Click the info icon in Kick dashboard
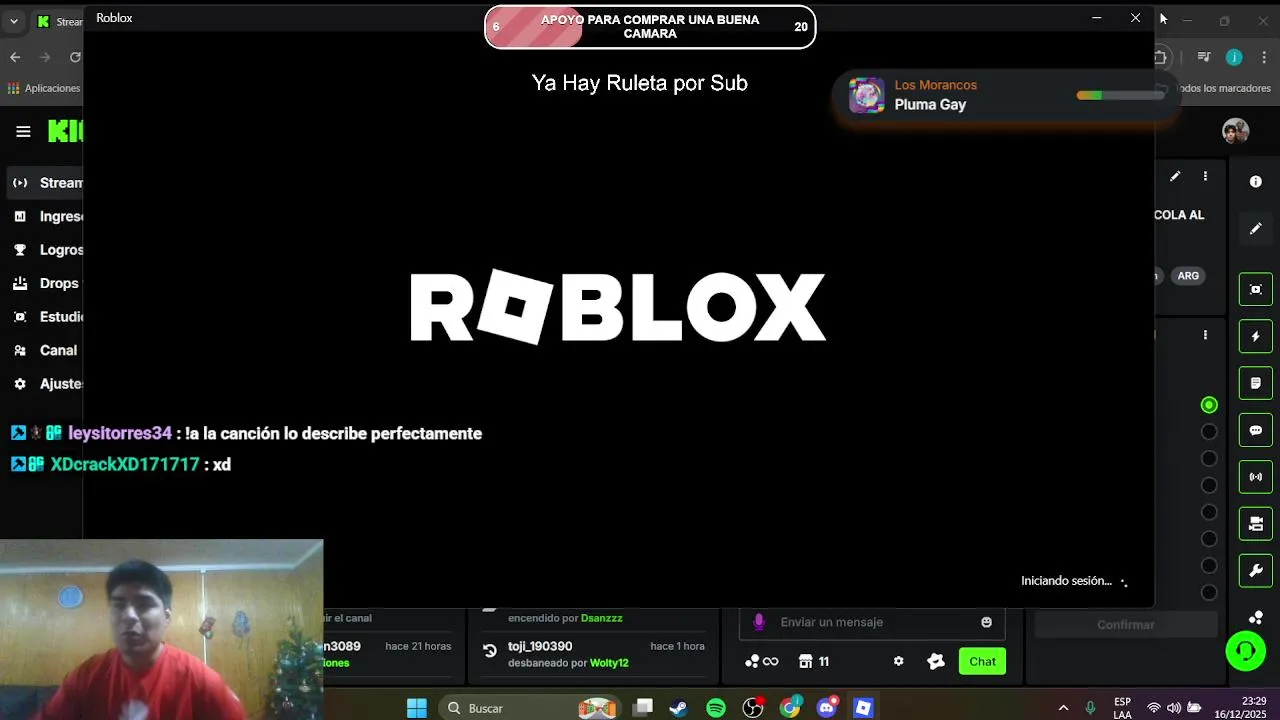 (x=1255, y=182)
